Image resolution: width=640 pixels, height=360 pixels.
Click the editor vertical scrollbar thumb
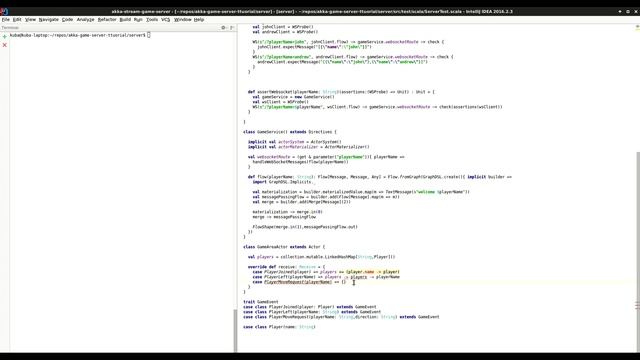638,251
